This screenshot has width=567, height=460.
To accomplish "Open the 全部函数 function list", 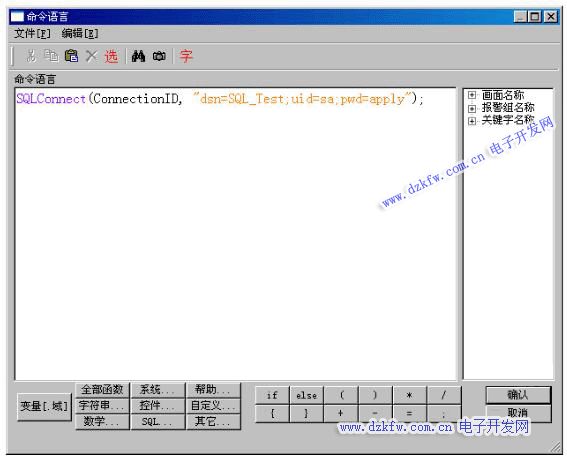I will point(102,390).
